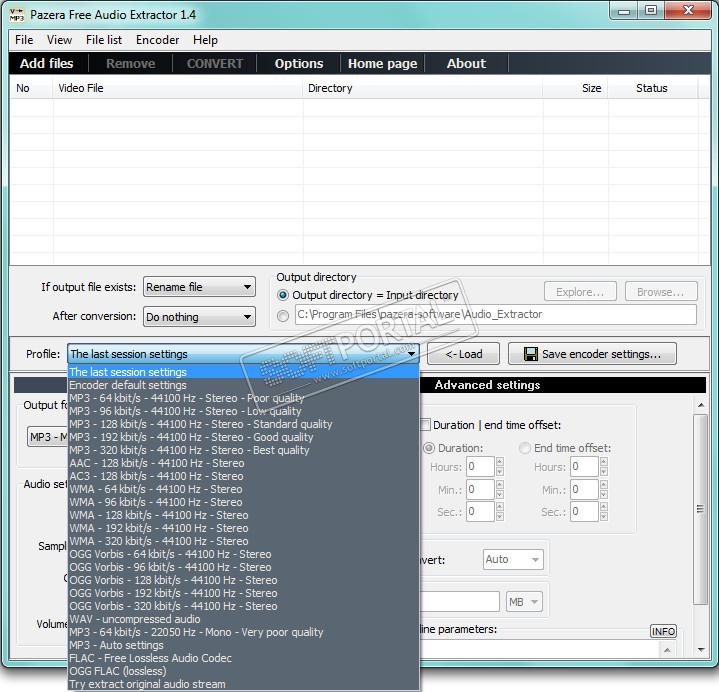Increase the Duration Min. stepper
This screenshot has width=719, height=692.
pyautogui.click(x=500, y=484)
